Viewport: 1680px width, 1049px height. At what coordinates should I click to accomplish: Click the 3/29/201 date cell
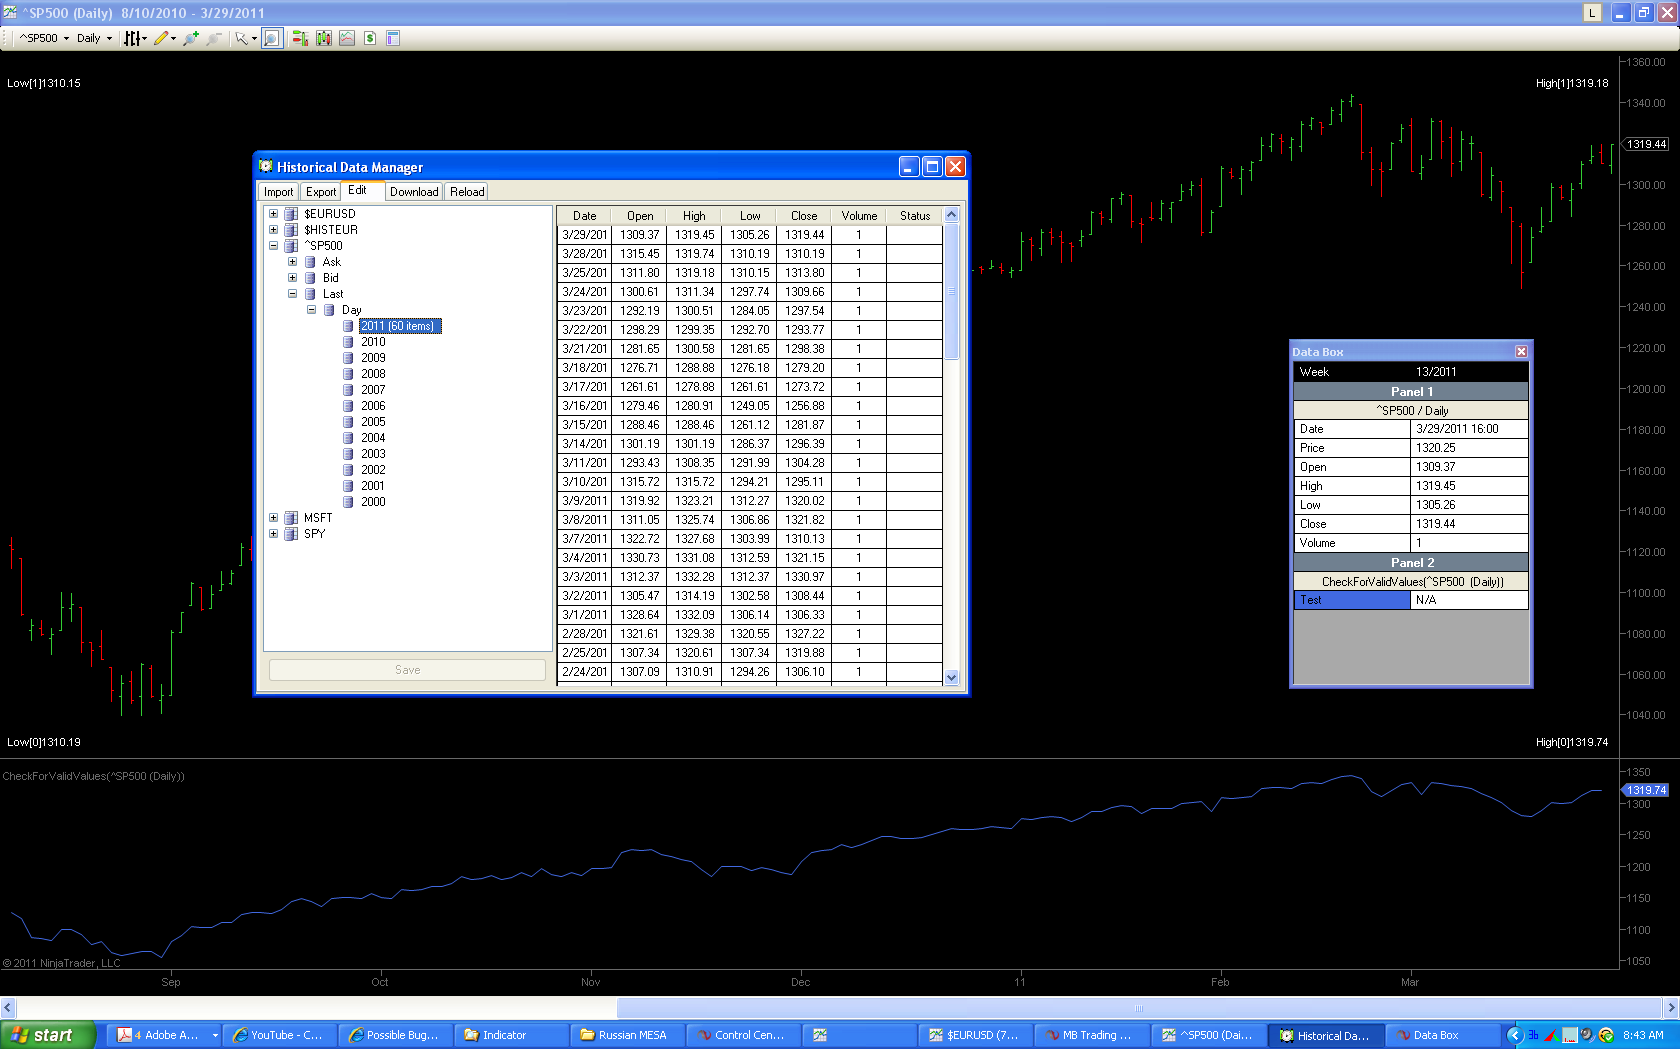coord(584,235)
